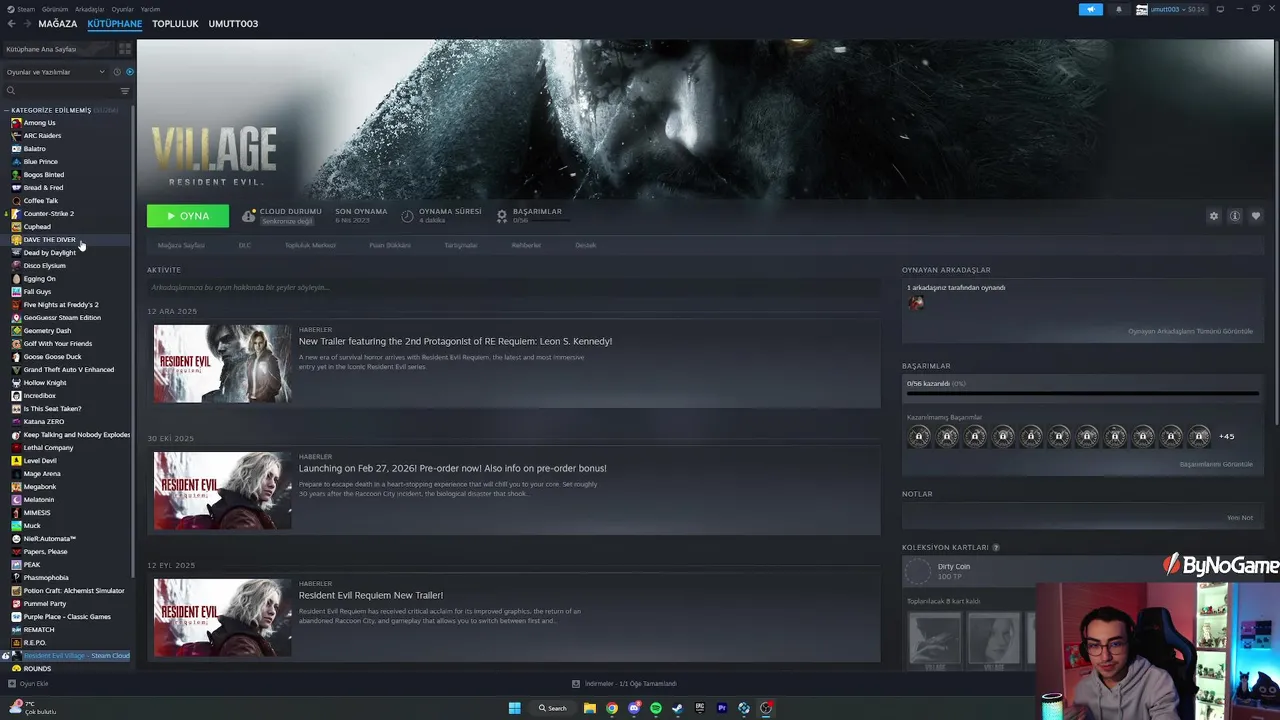Open Oynayan Arkadaşların Tümünü Görüntüle link

[1190, 331]
